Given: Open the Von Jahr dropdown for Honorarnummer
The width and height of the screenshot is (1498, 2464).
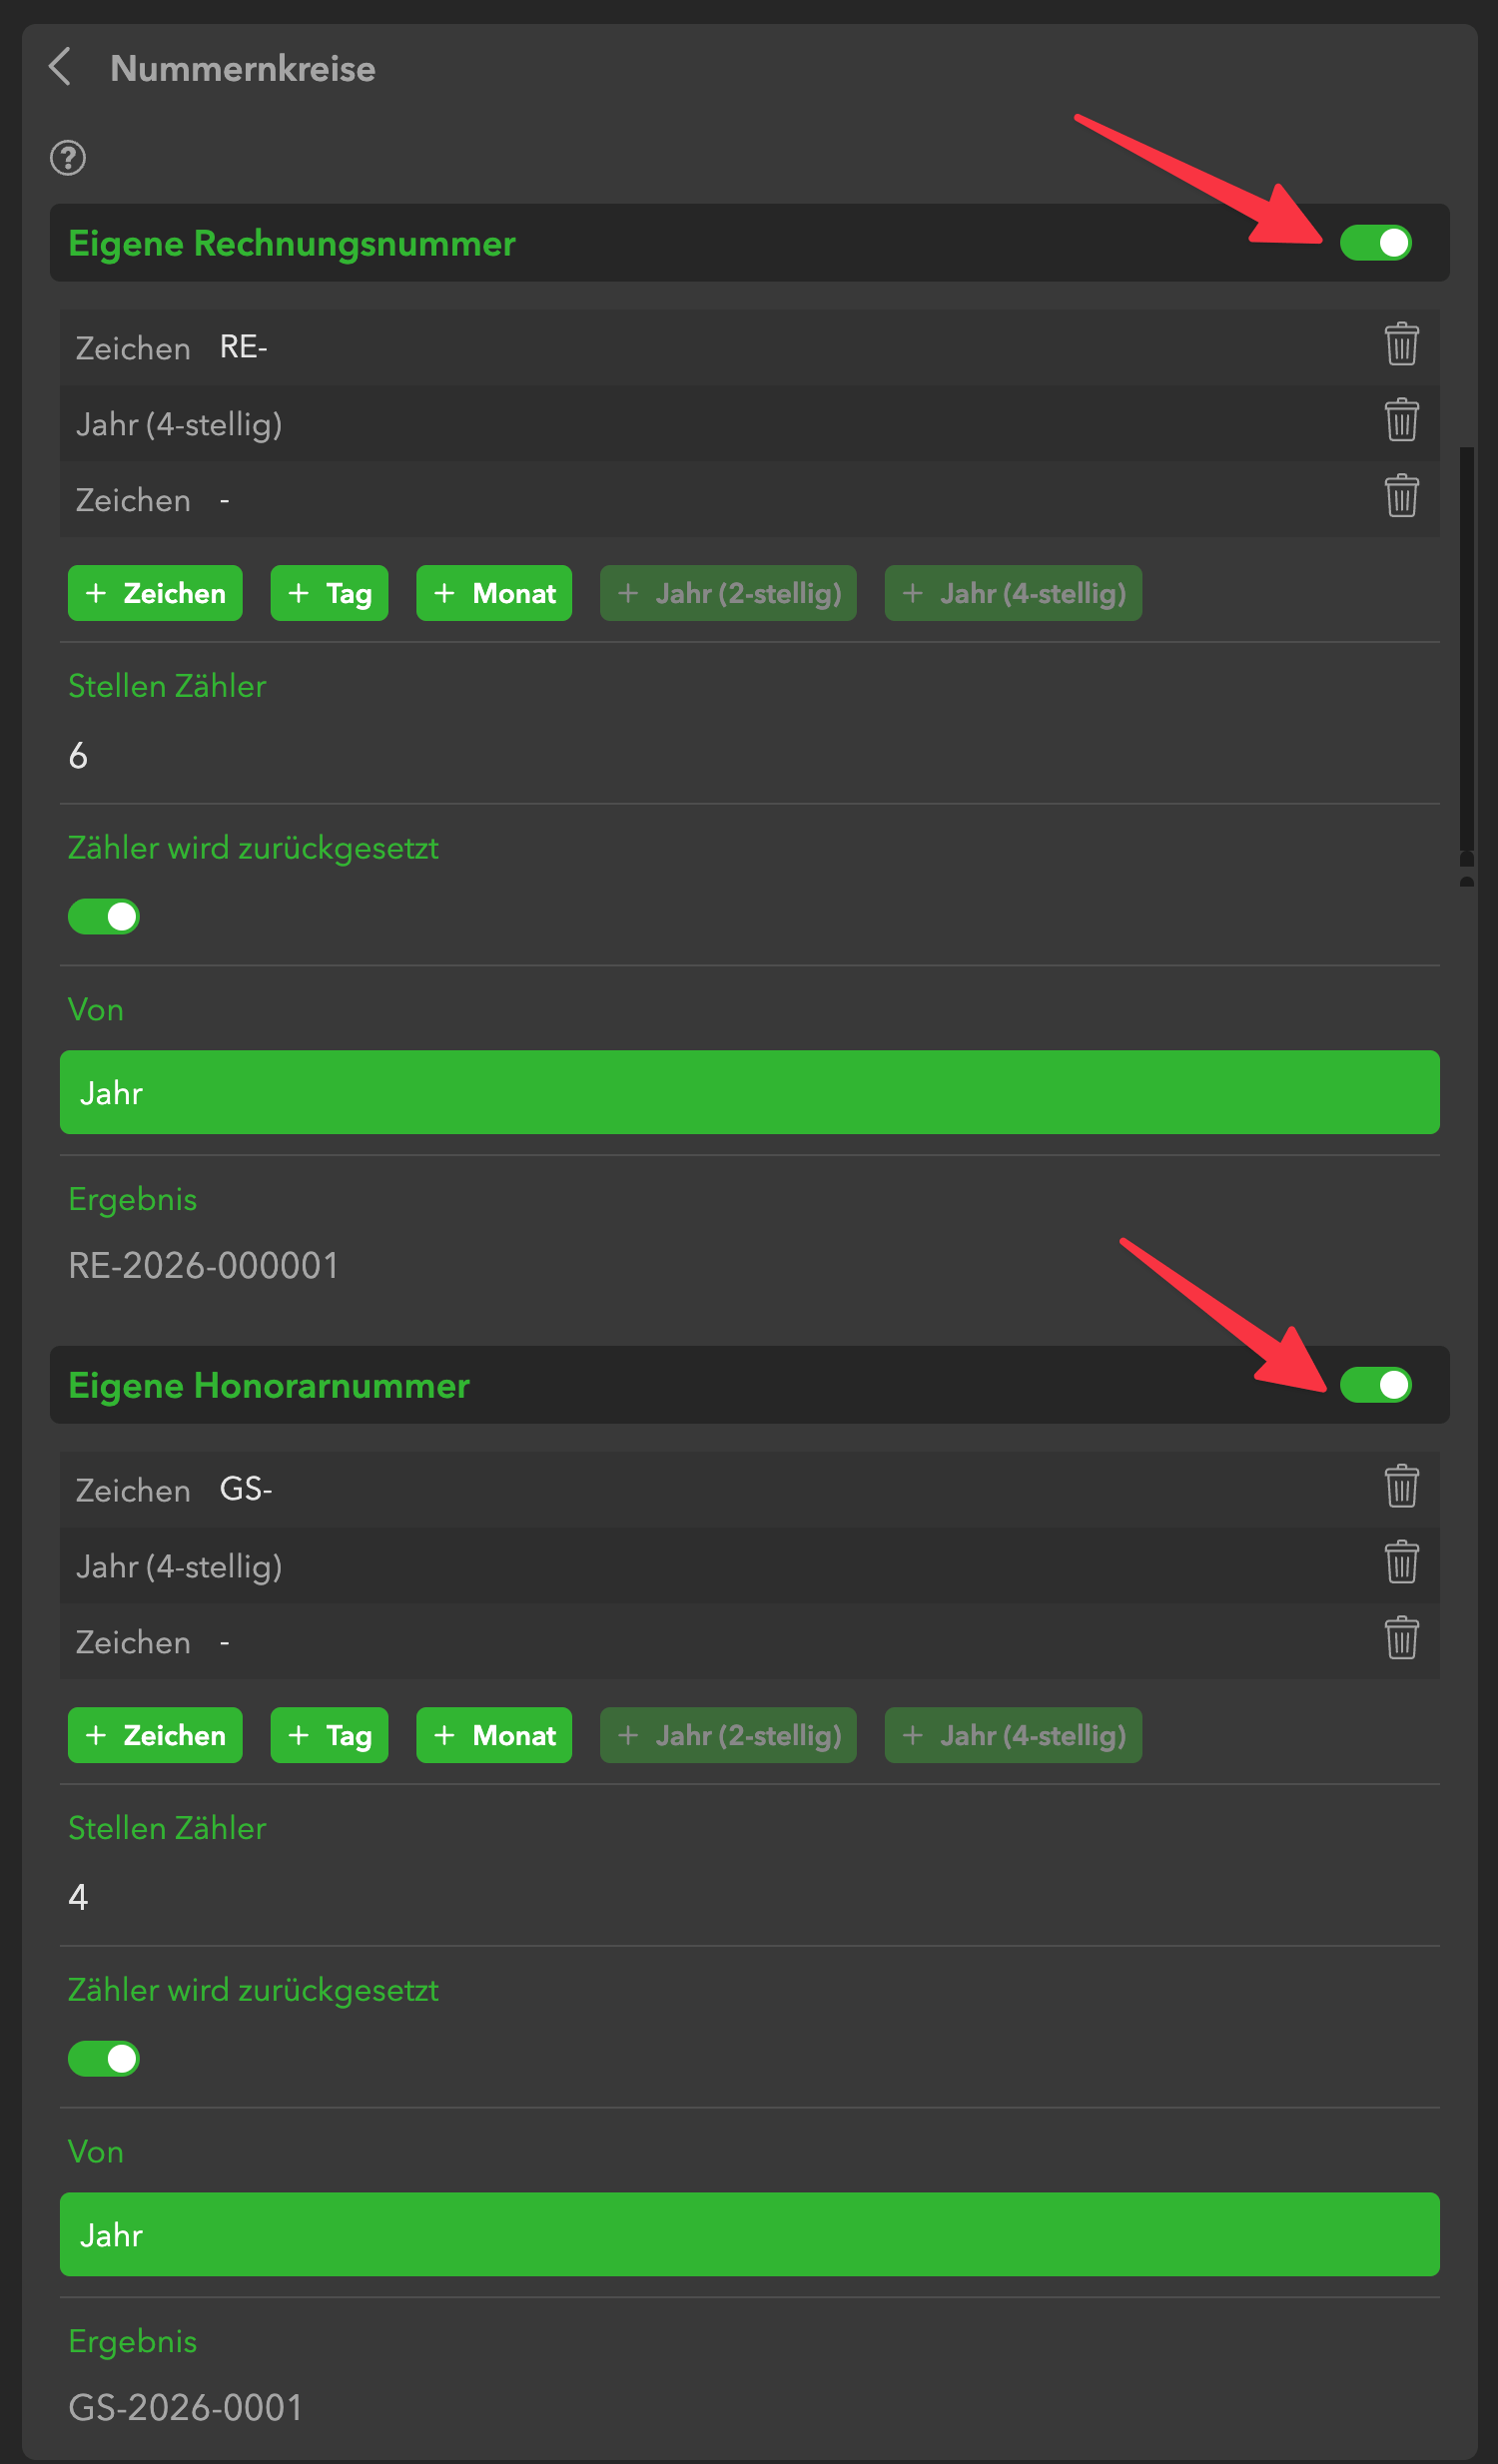Looking at the screenshot, I should pyautogui.click(x=749, y=2234).
